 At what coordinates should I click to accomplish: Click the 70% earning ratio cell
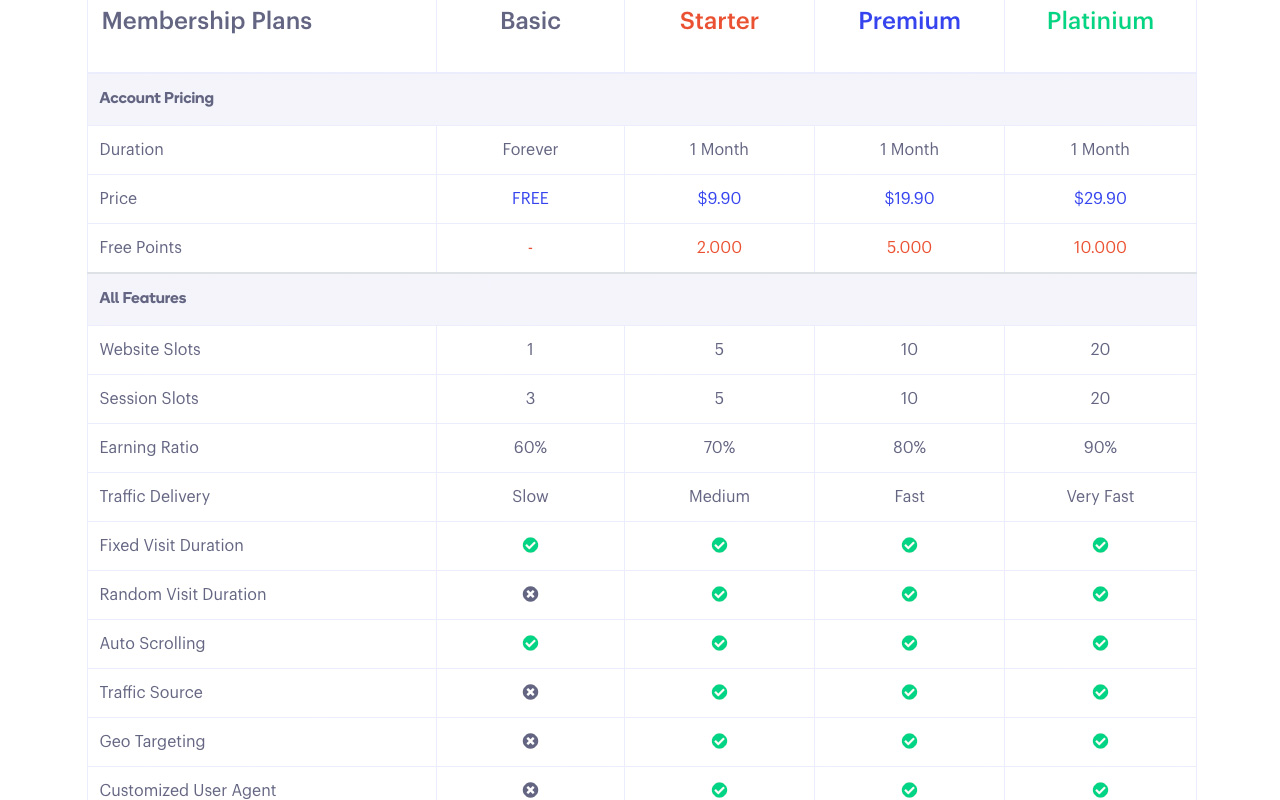[719, 447]
